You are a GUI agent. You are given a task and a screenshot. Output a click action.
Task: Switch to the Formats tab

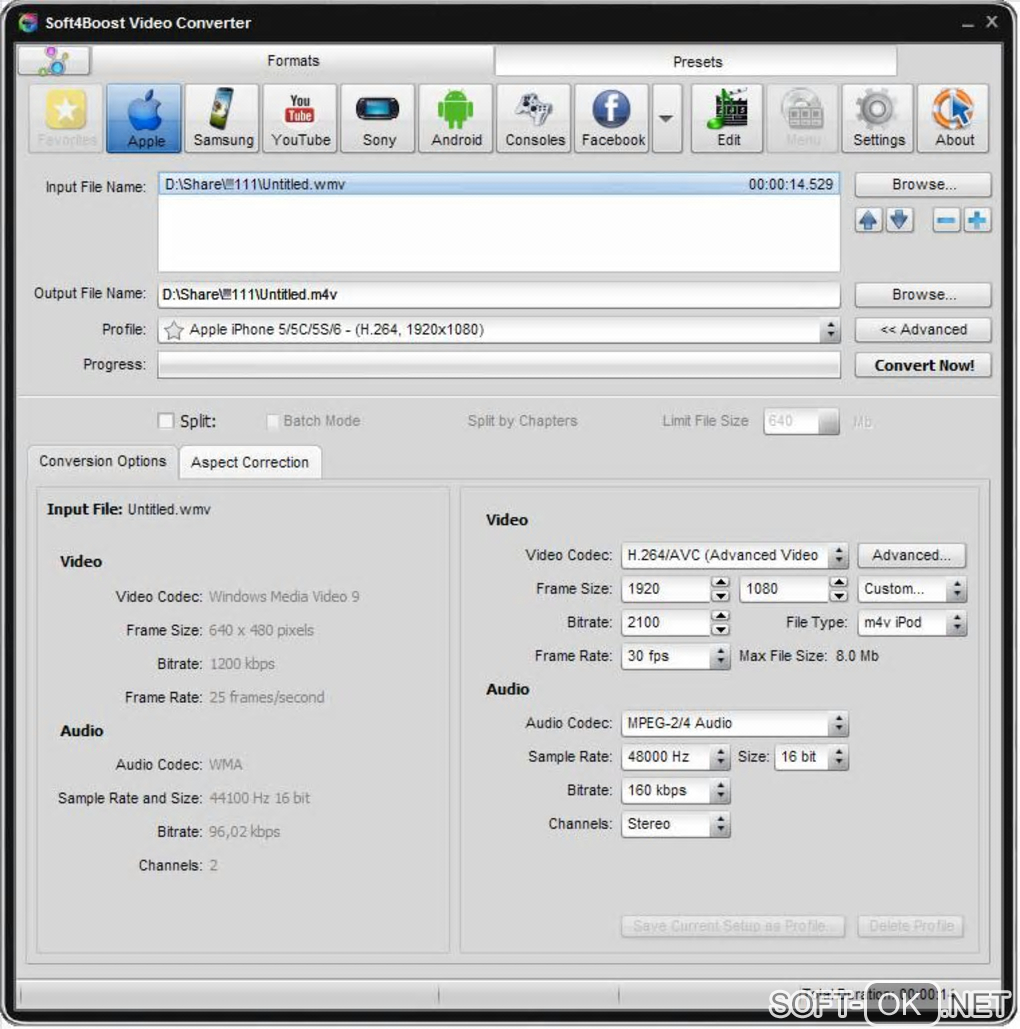[293, 61]
